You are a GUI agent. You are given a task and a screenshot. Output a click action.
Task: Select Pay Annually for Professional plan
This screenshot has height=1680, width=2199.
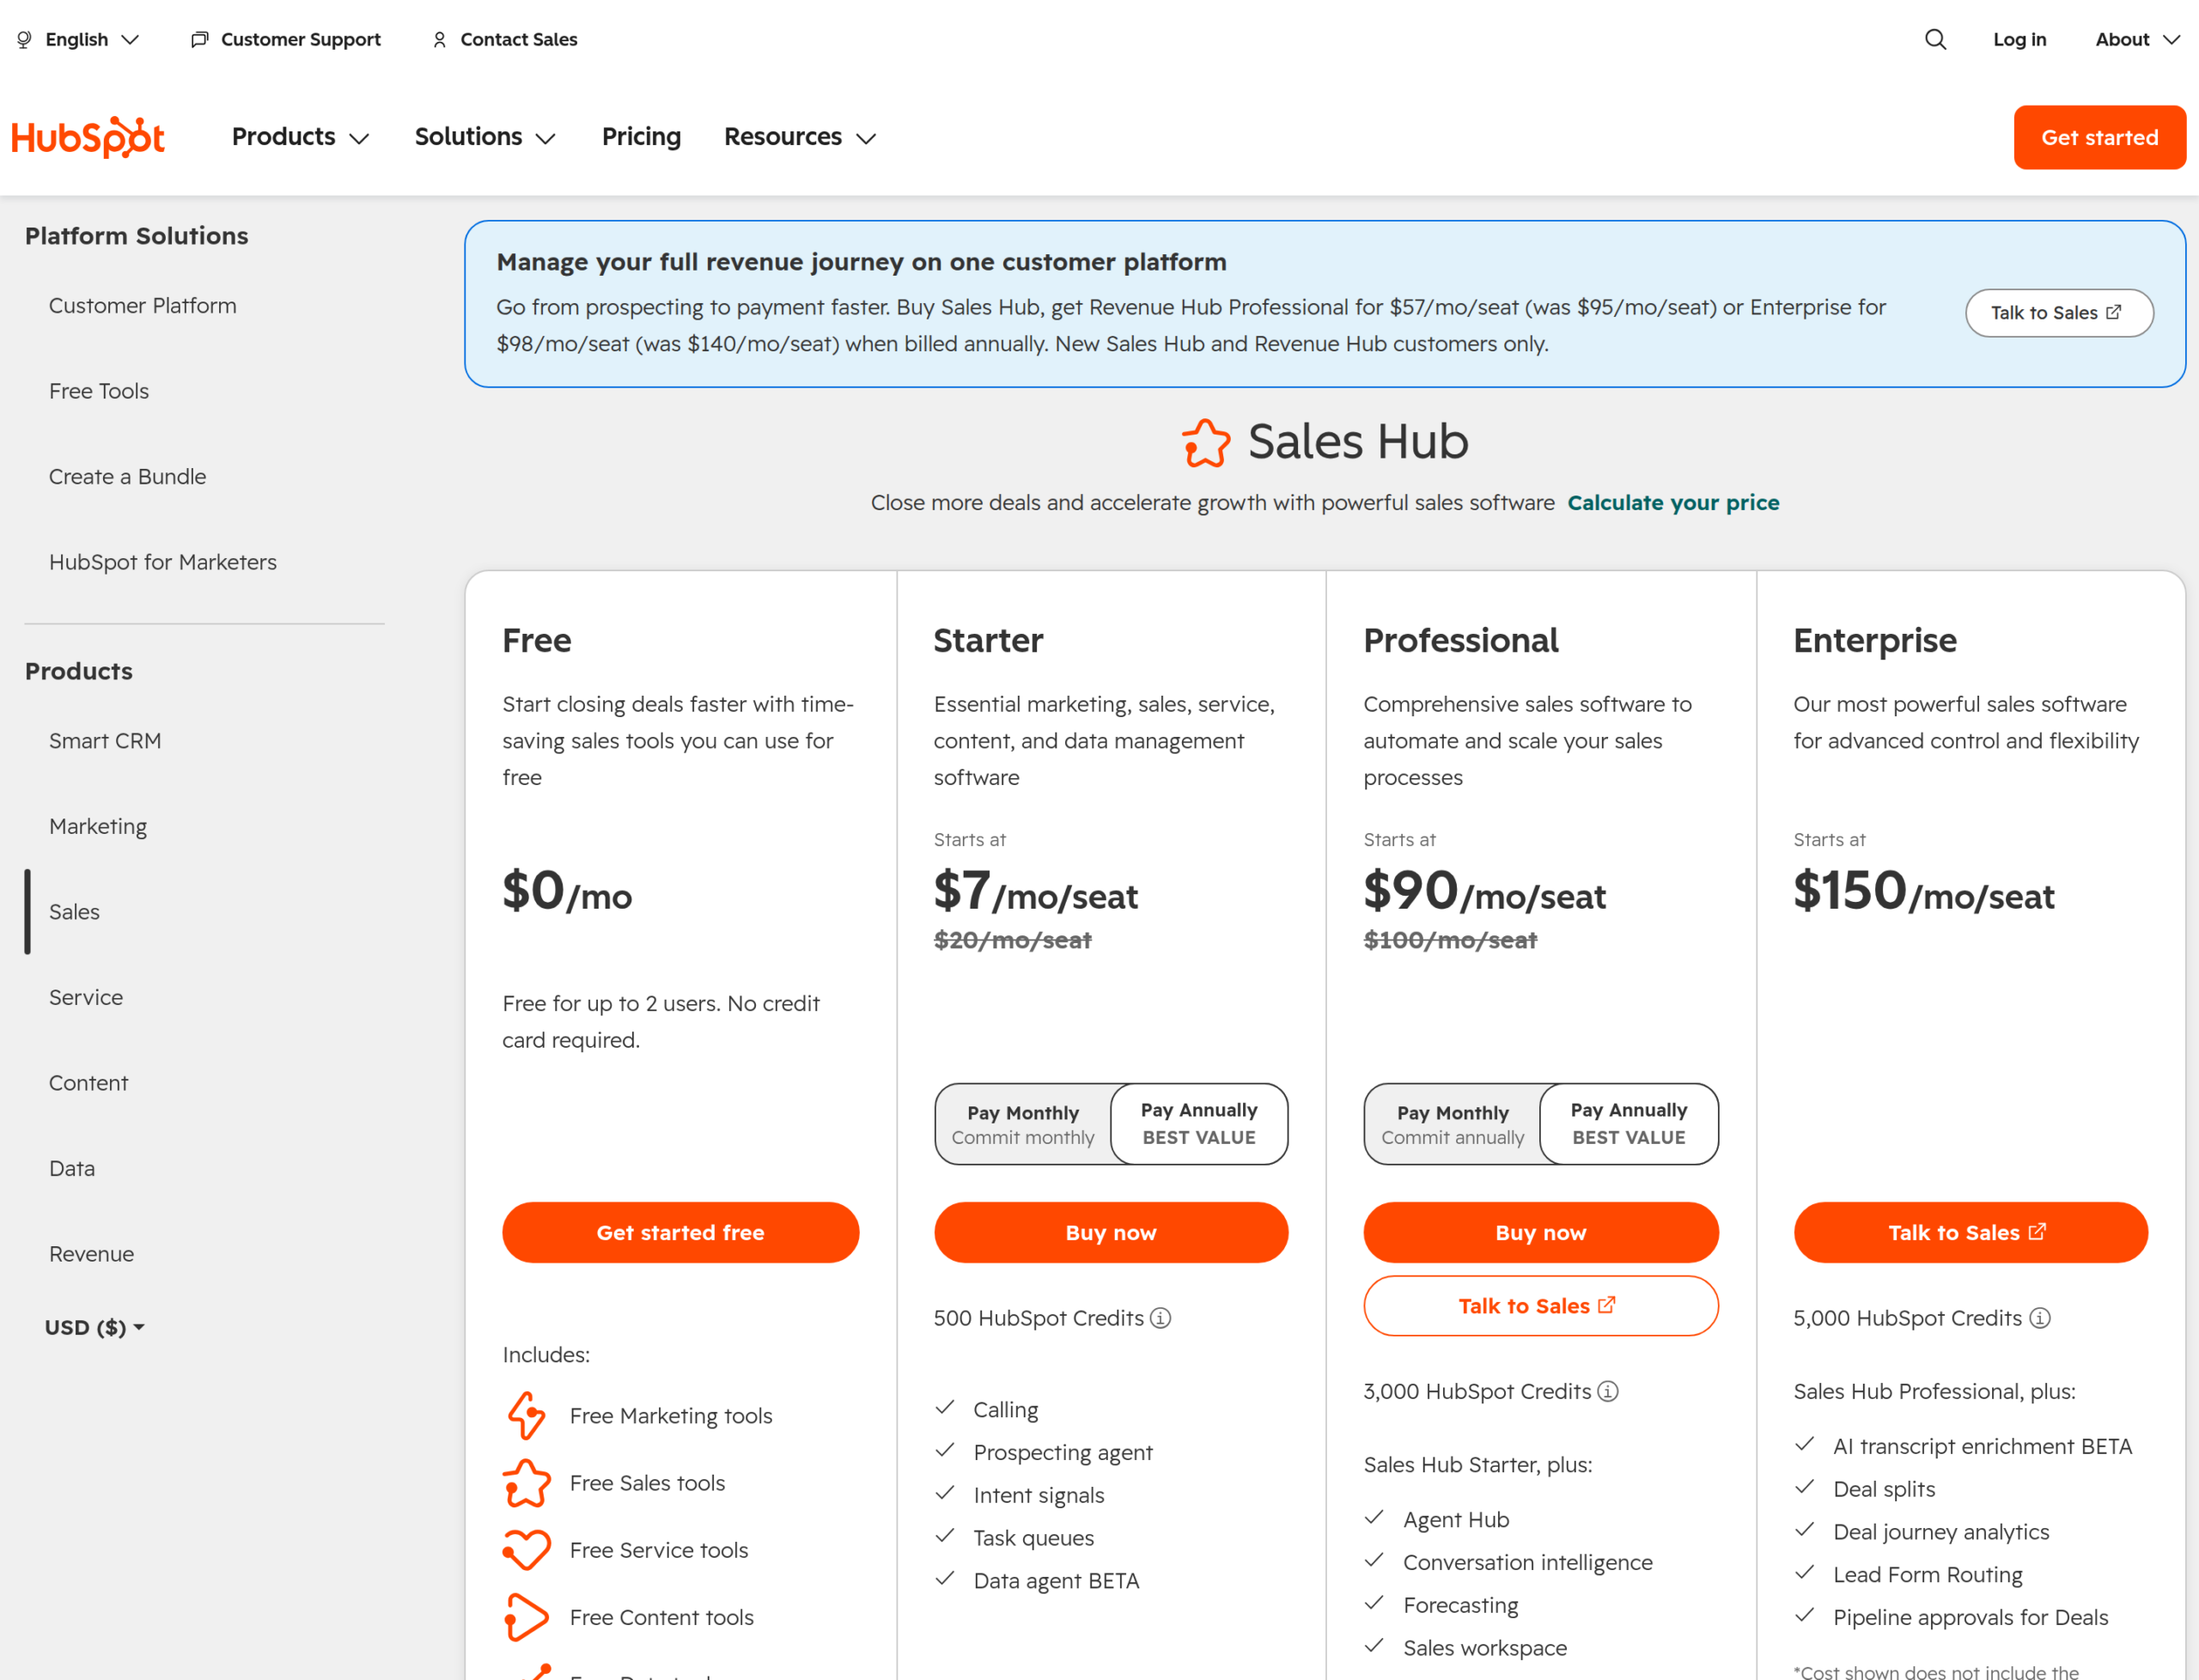click(x=1628, y=1124)
